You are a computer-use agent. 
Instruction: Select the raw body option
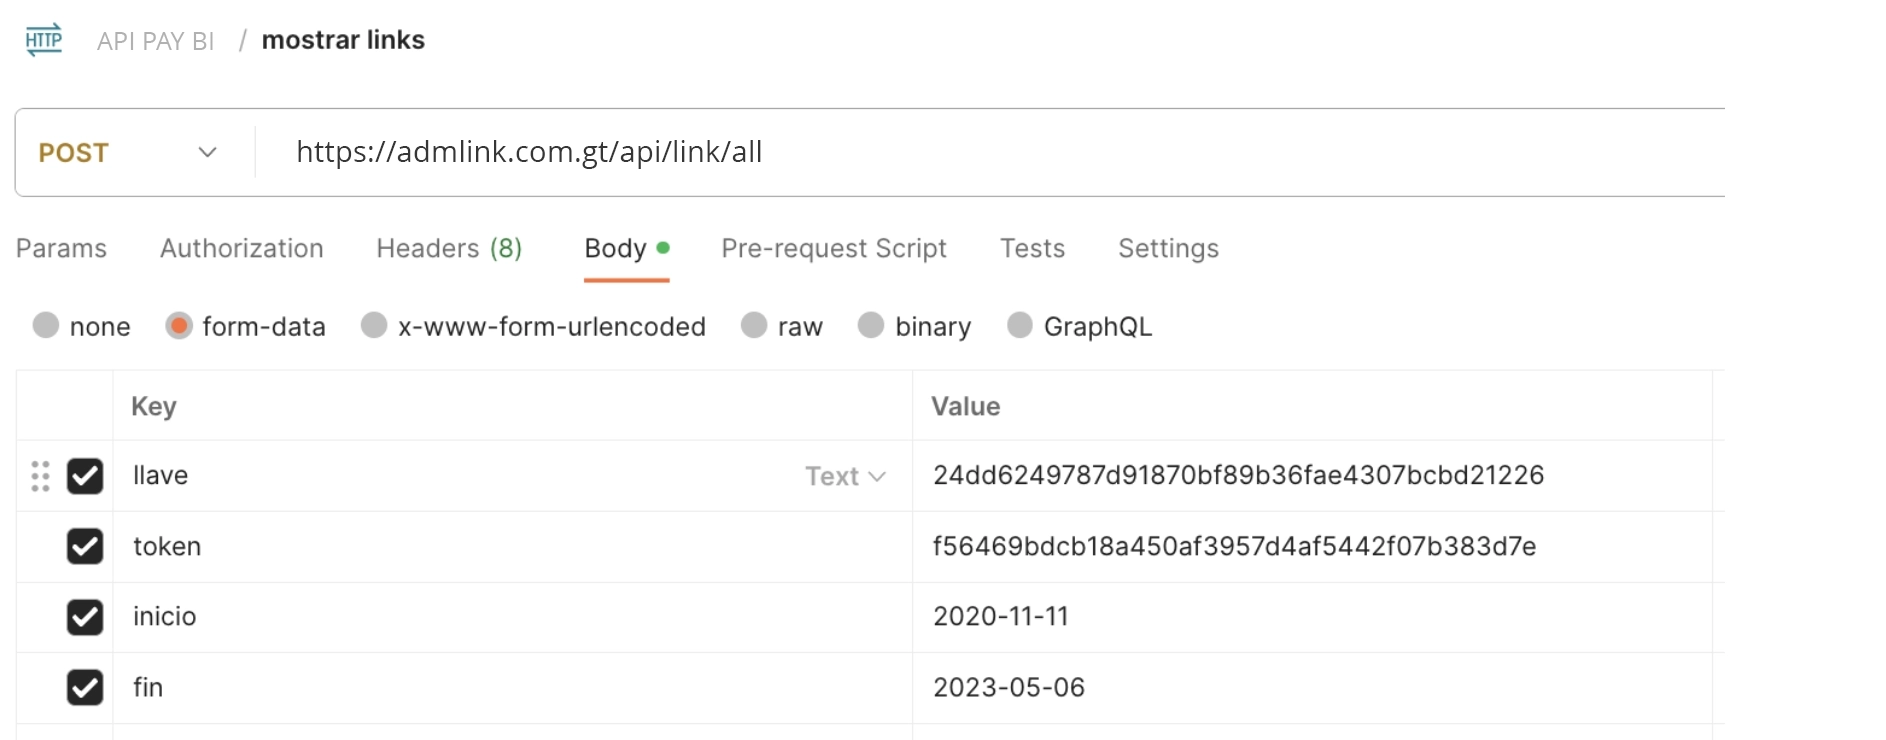coord(754,325)
